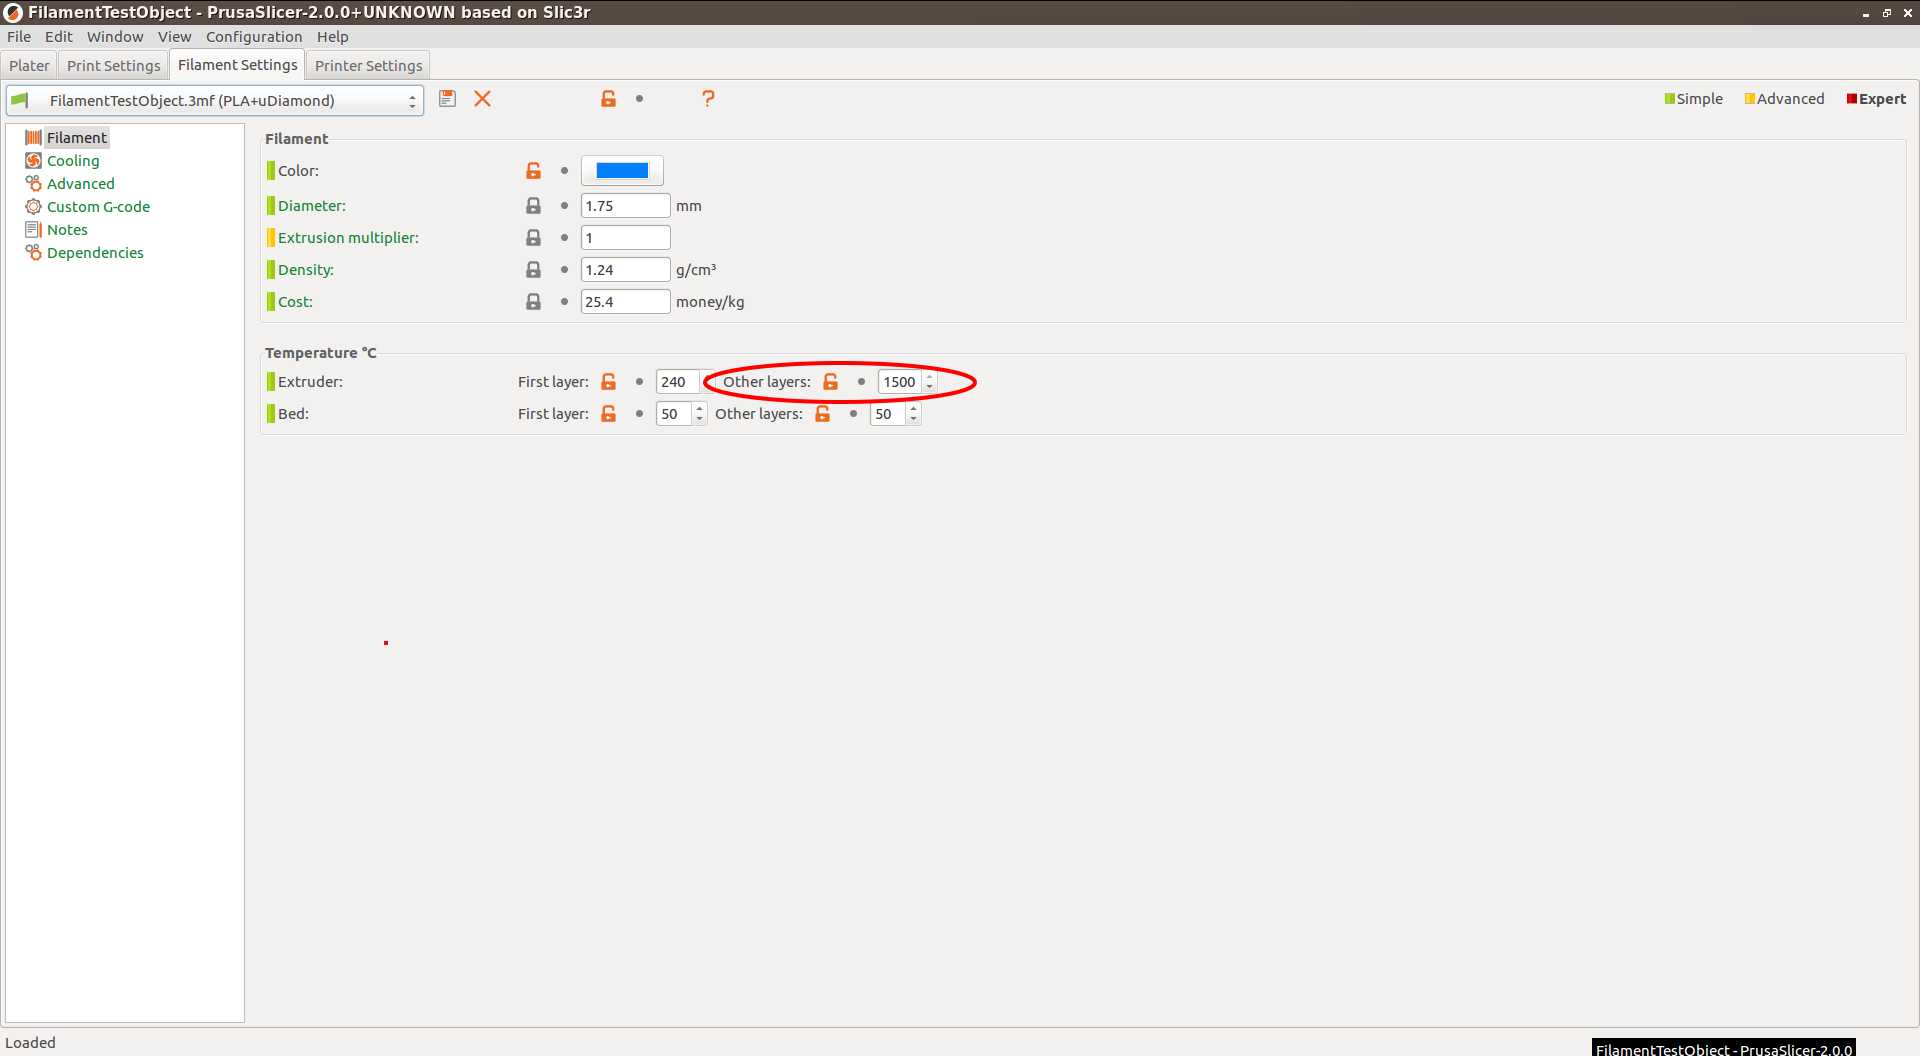Open the Custom G-code page

click(98, 206)
